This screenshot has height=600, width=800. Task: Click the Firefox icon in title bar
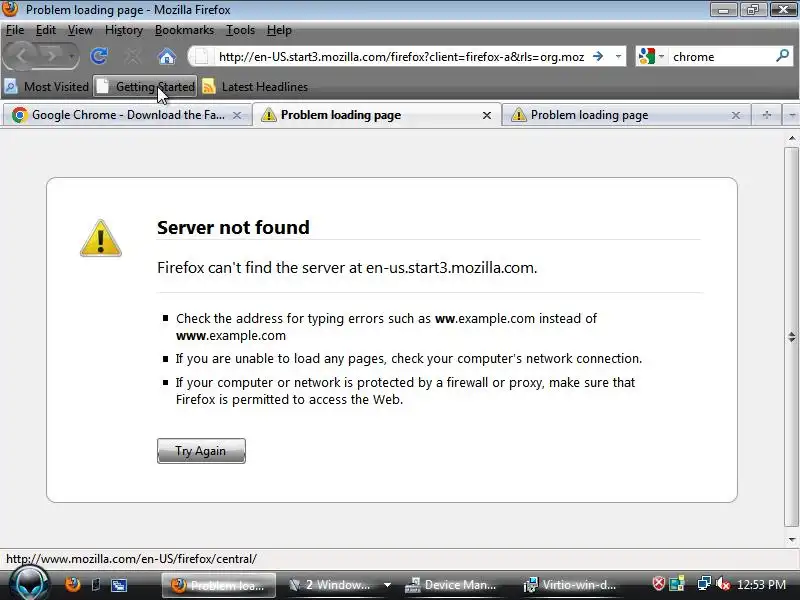(x=10, y=9)
